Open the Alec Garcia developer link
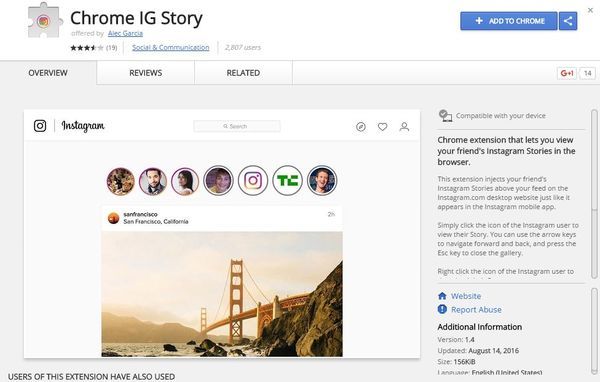 pos(125,33)
